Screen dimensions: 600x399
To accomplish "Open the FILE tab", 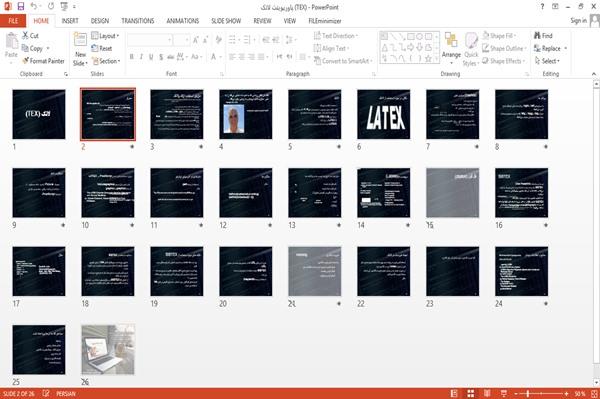I will point(13,21).
